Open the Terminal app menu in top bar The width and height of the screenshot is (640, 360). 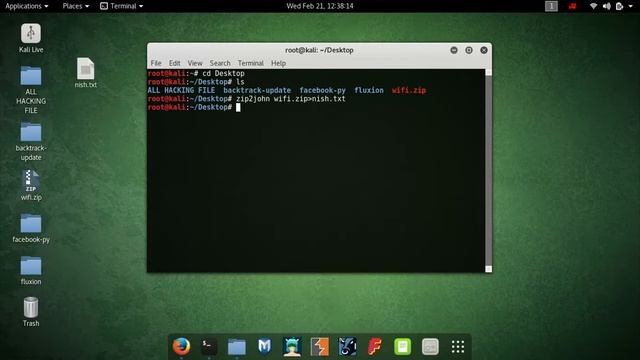tap(122, 6)
